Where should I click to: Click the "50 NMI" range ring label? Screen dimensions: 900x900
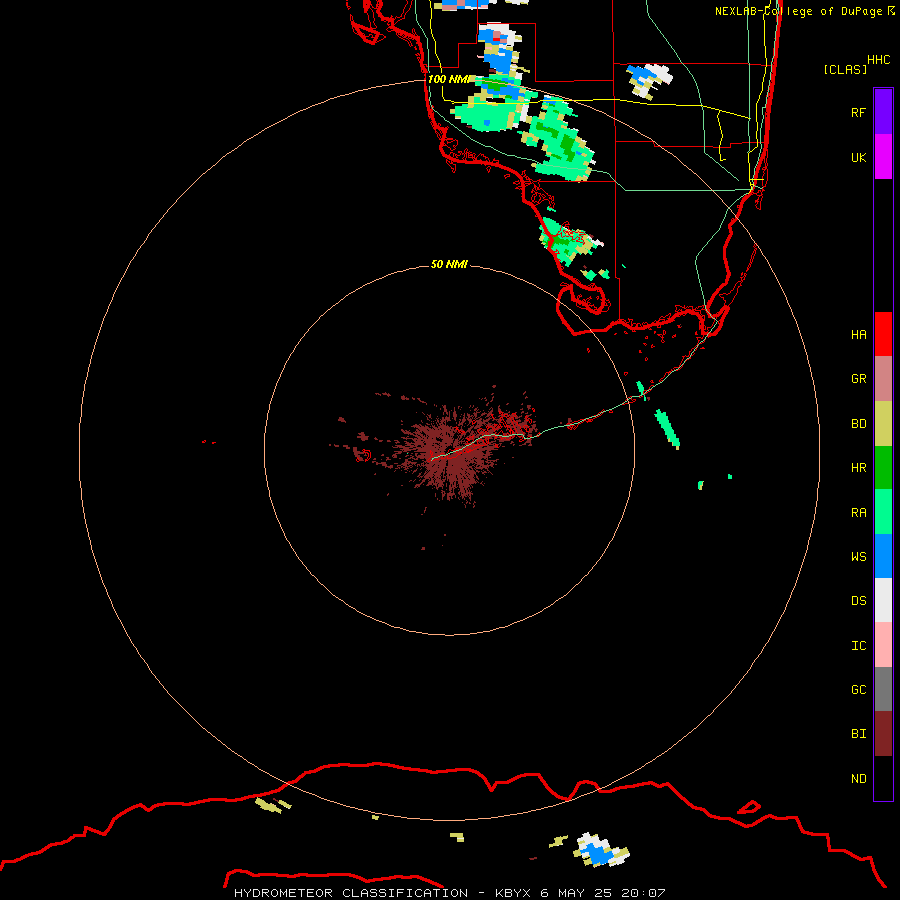click(x=449, y=264)
